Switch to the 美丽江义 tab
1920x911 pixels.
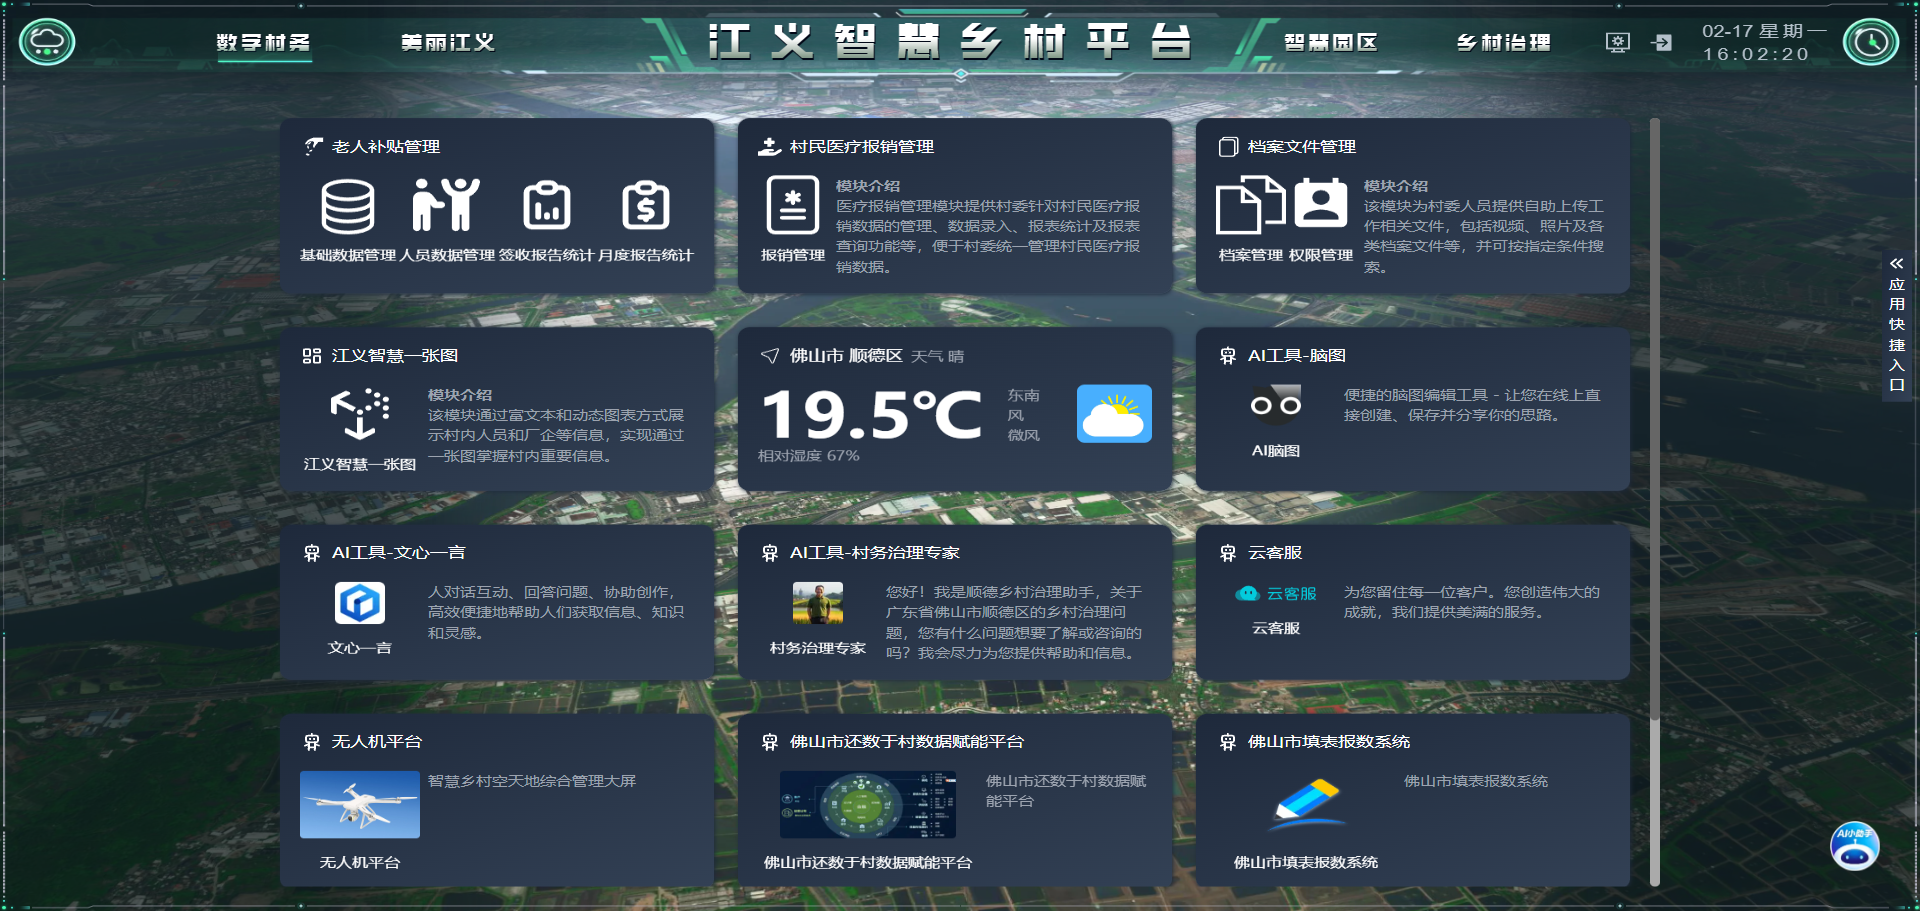(x=448, y=42)
